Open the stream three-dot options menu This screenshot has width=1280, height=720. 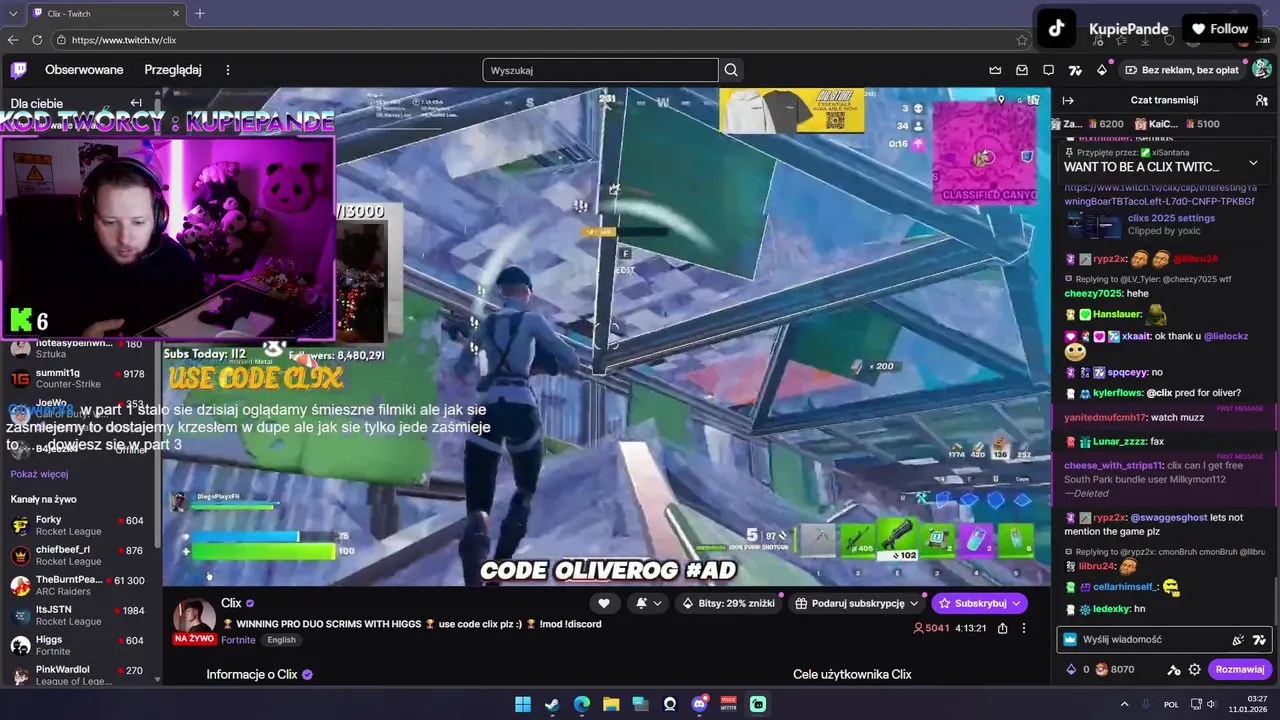coord(1023,628)
